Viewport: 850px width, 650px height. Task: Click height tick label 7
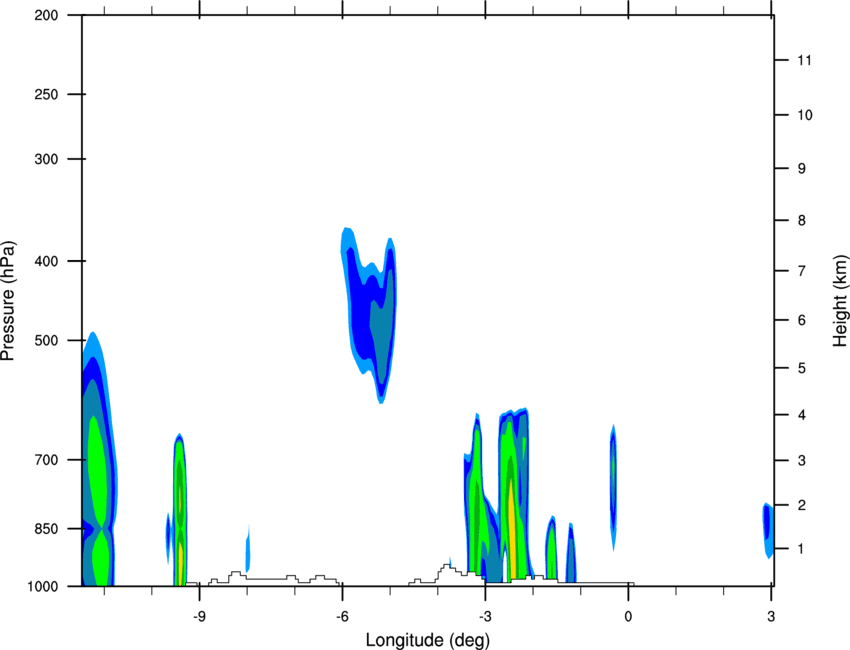tap(802, 270)
